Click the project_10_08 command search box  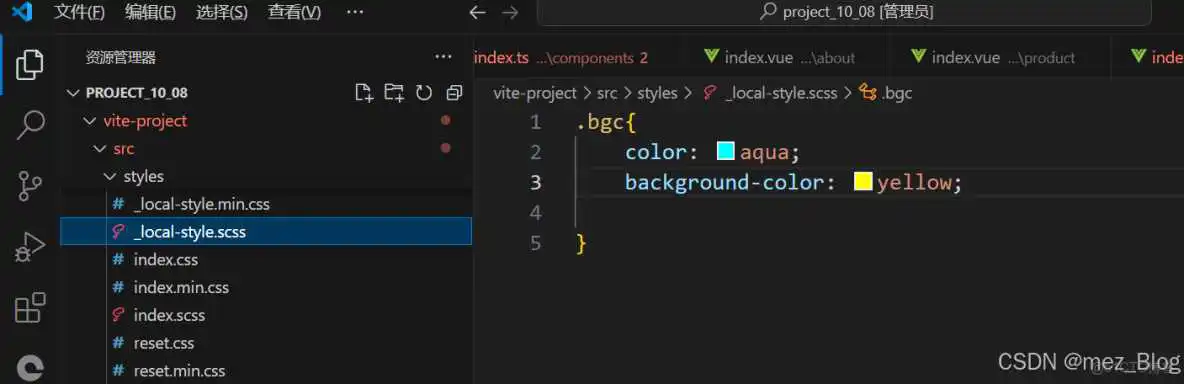point(844,13)
